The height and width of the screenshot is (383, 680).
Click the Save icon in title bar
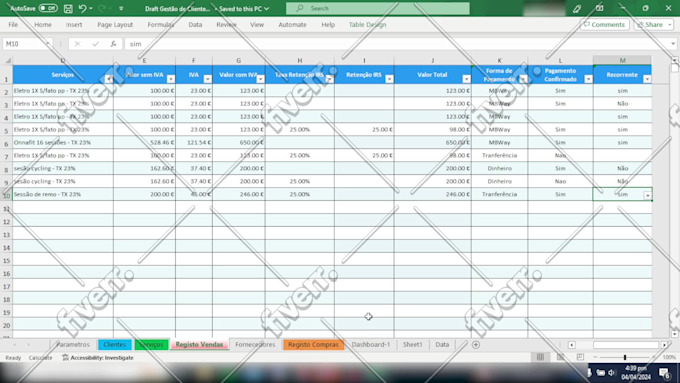tap(68, 8)
